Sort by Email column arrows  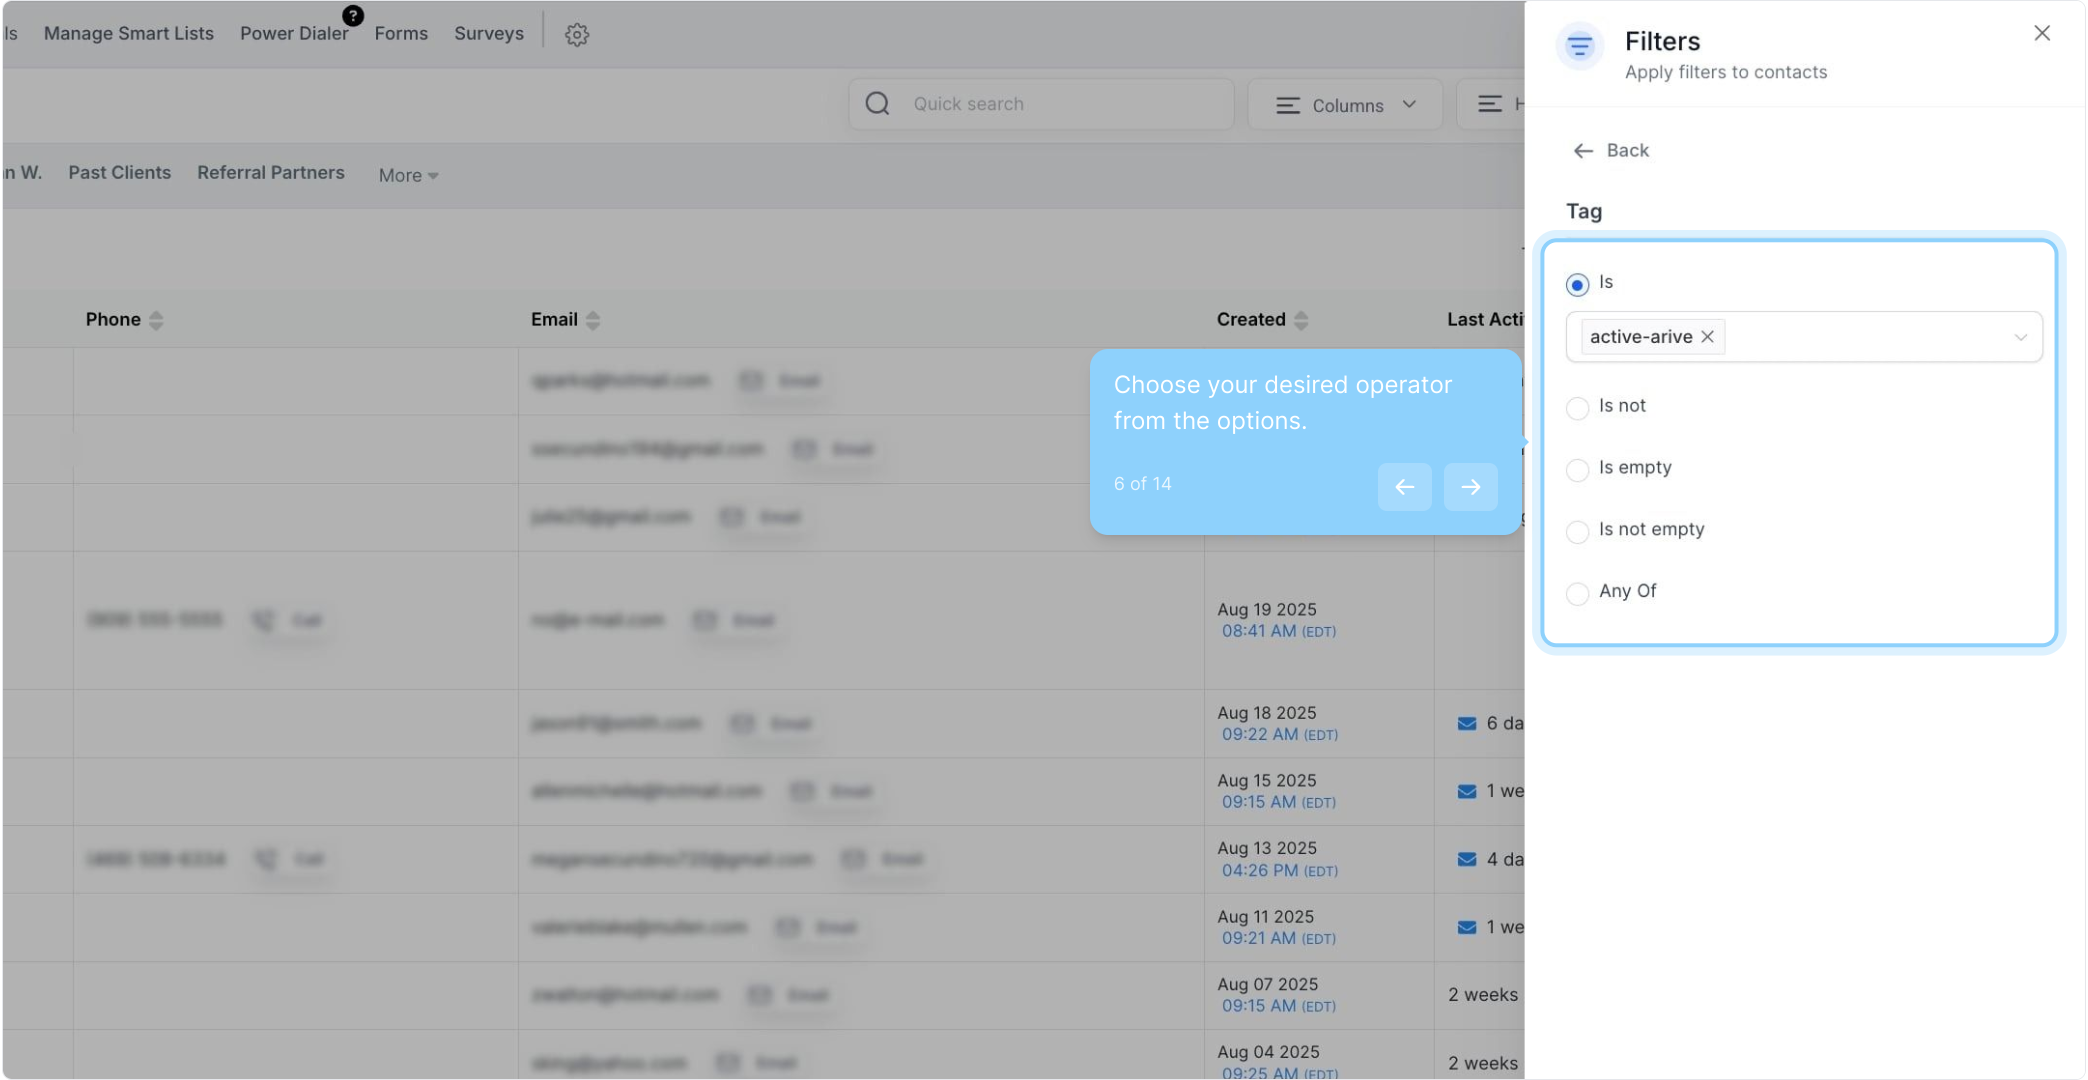click(x=593, y=320)
